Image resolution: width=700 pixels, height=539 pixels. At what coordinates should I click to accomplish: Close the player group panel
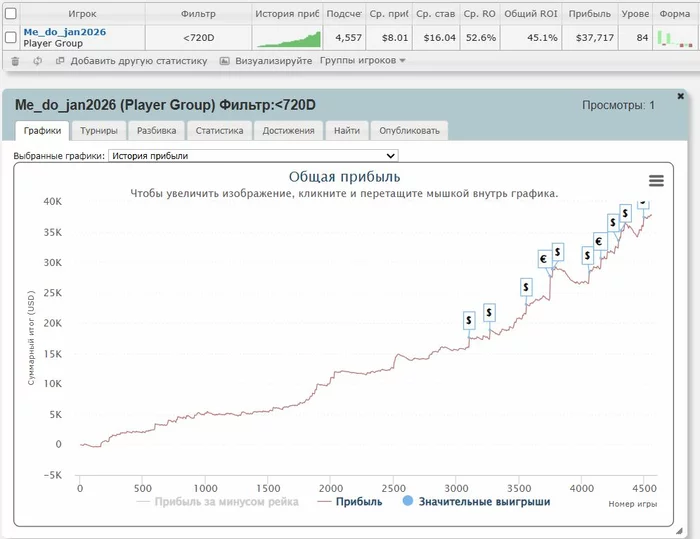(680, 96)
